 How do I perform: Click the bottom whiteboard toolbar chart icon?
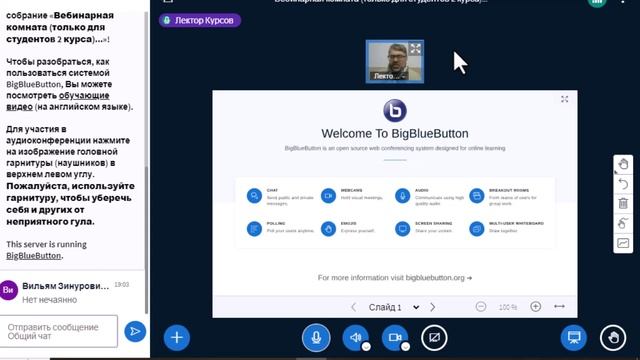point(623,243)
